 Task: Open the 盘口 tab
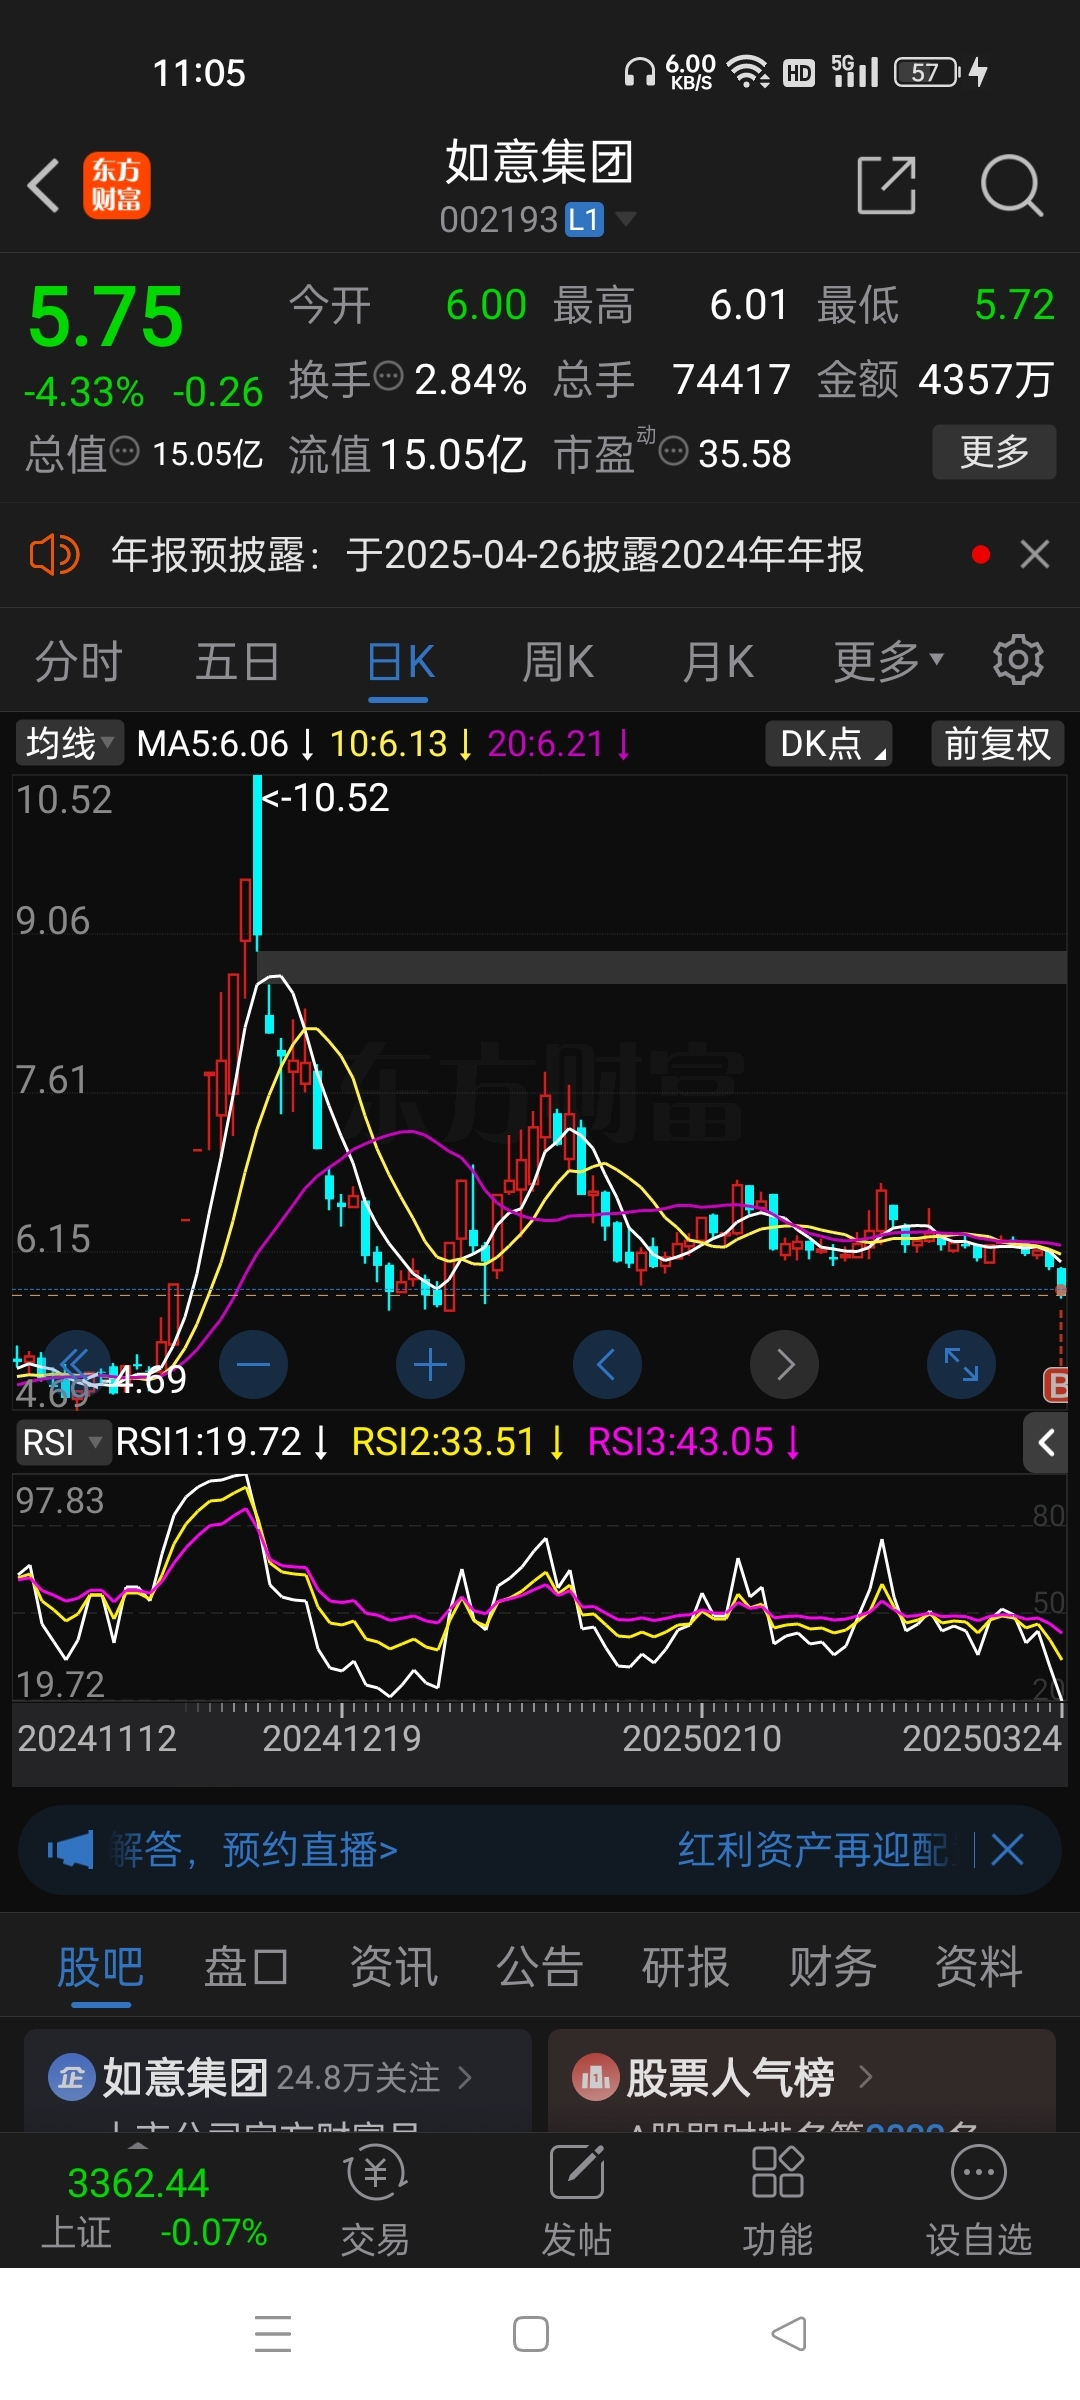coord(246,1967)
